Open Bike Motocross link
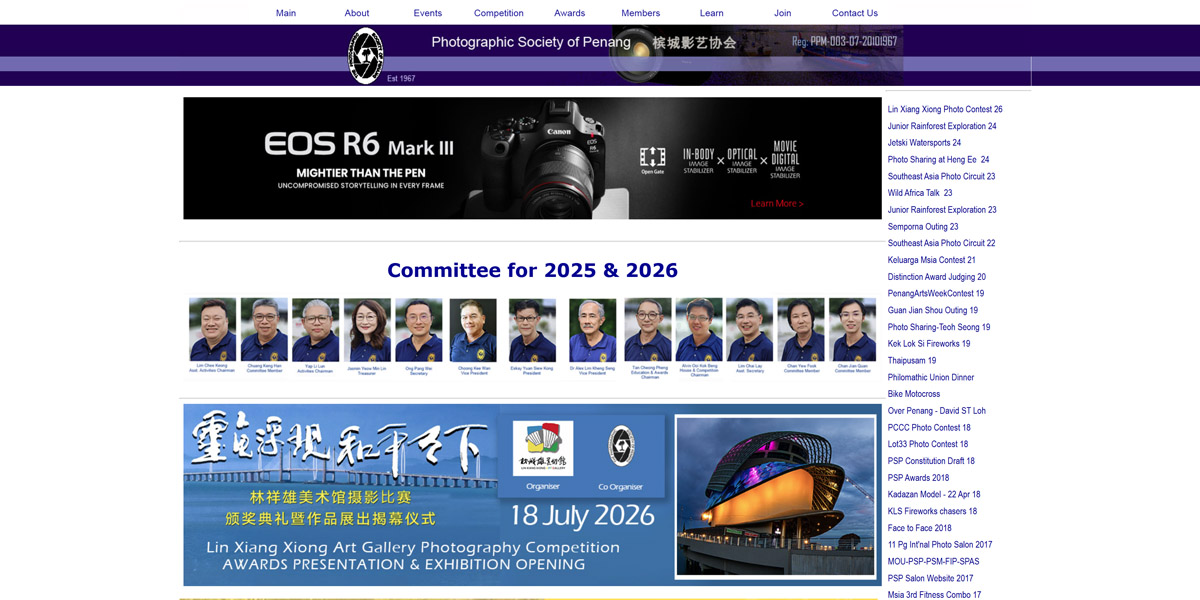This screenshot has width=1200, height=600. [x=914, y=394]
